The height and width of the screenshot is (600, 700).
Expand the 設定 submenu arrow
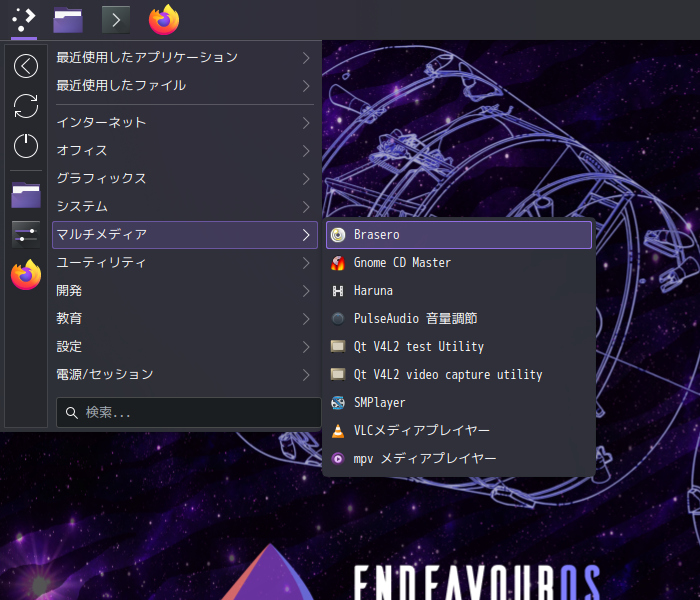[306, 347]
